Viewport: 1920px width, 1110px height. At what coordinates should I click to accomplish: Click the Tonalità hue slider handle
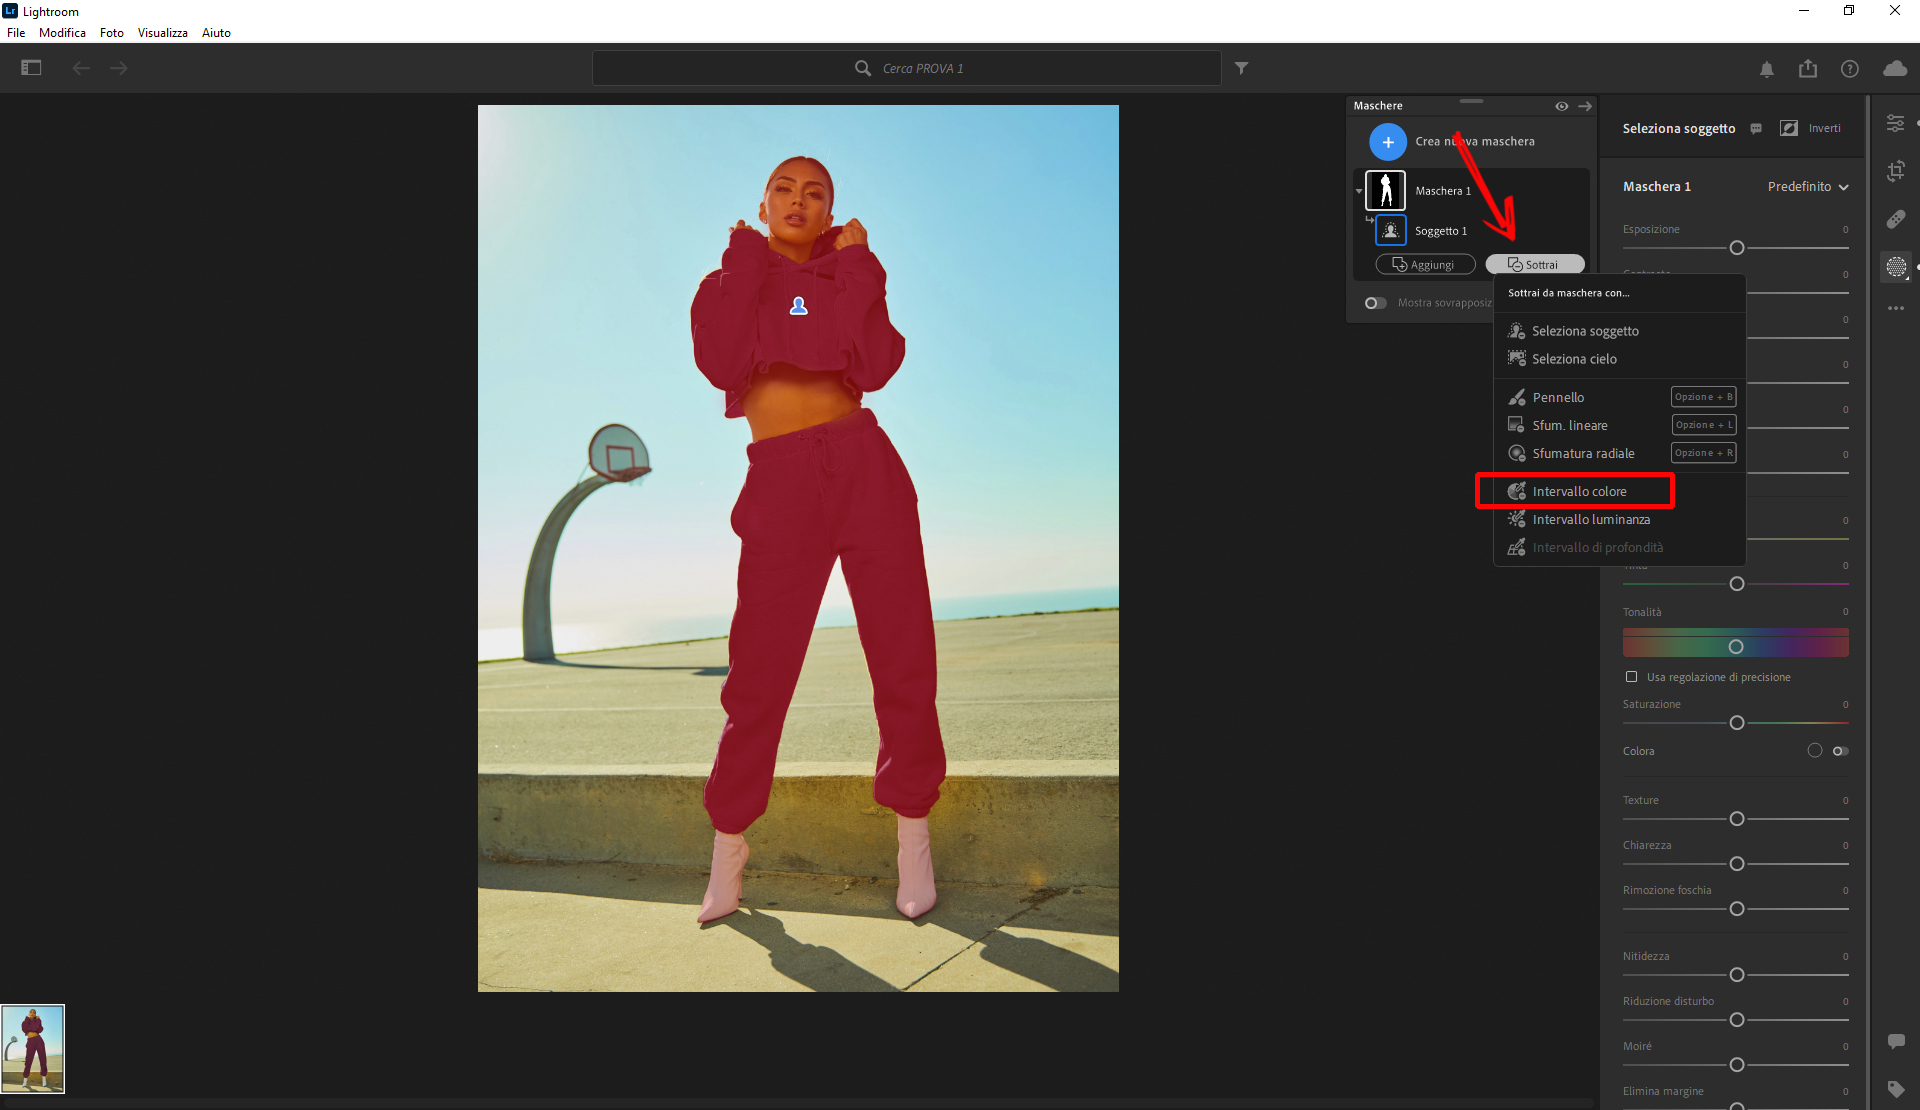coord(1736,647)
